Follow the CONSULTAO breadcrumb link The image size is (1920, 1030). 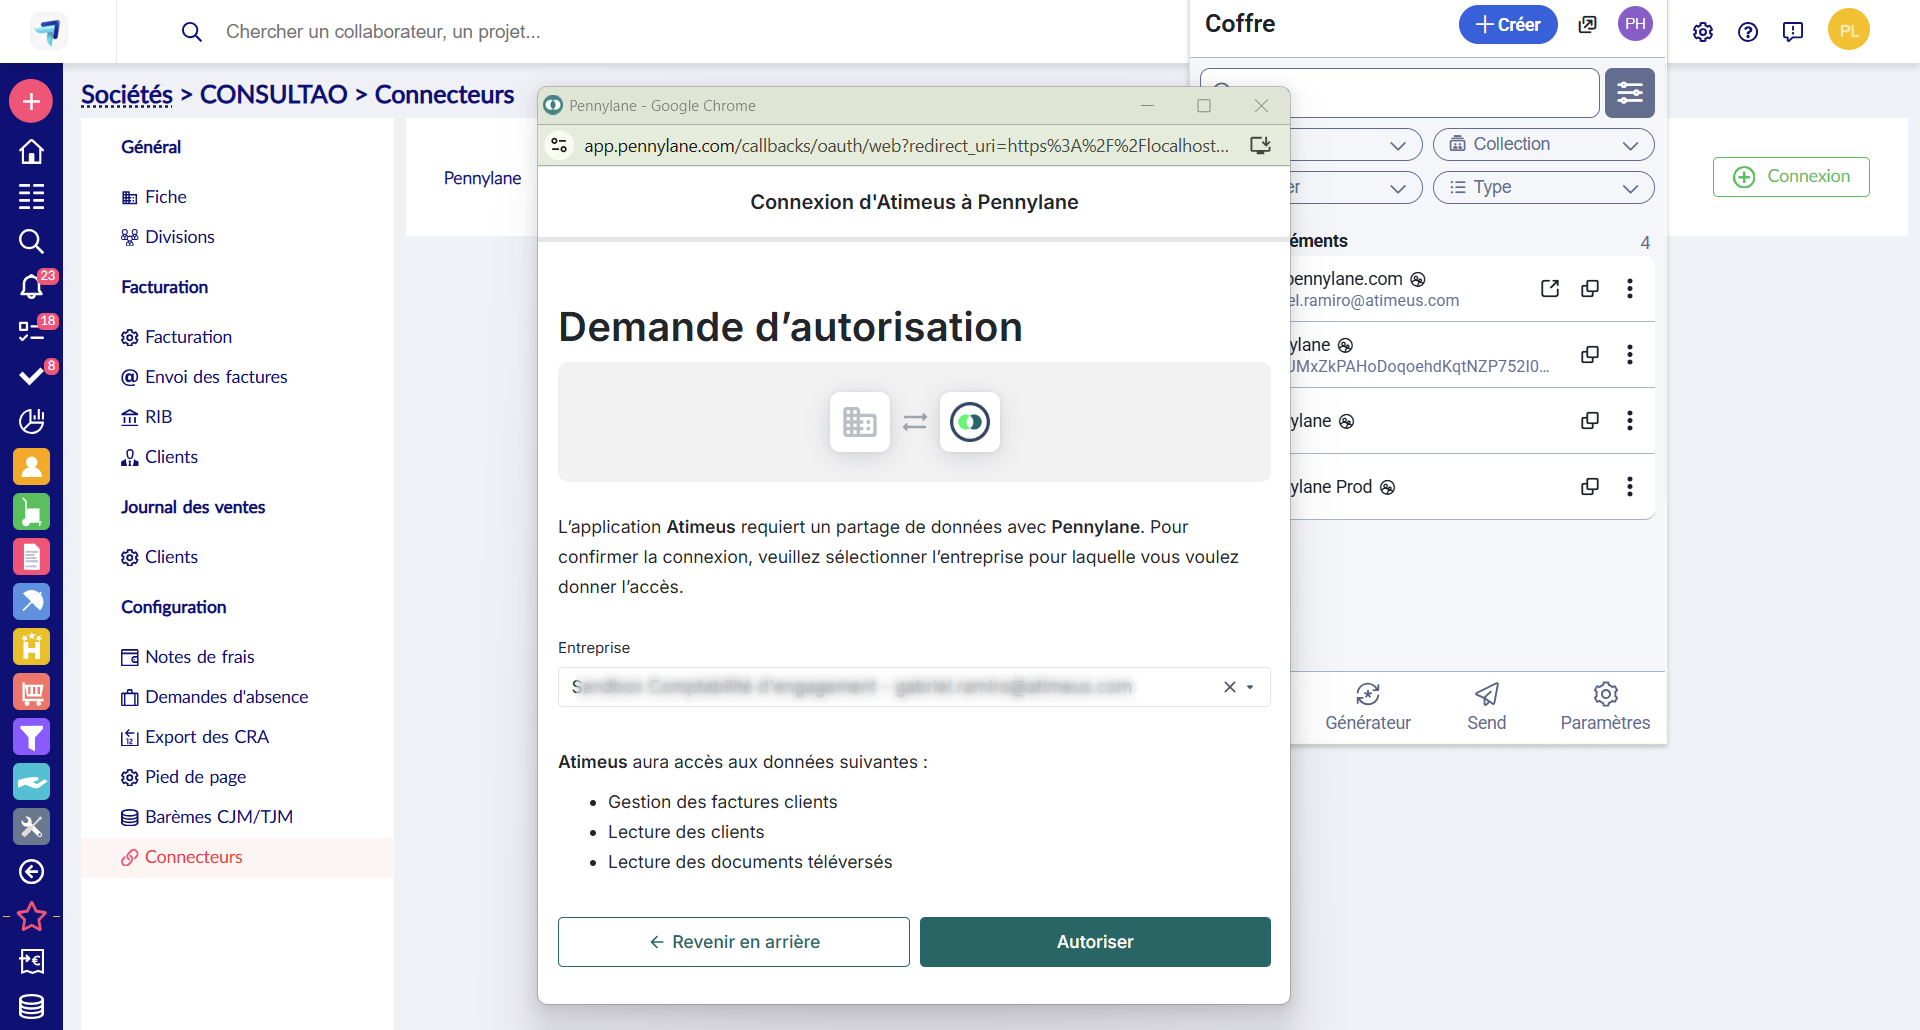274,95
